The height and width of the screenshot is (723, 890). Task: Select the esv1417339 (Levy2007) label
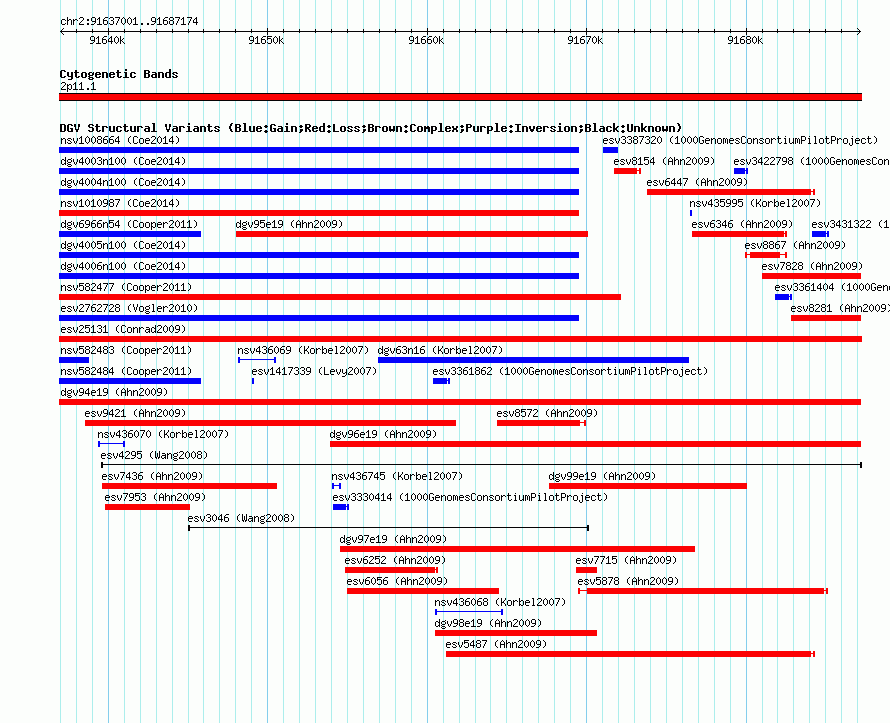click(x=314, y=371)
